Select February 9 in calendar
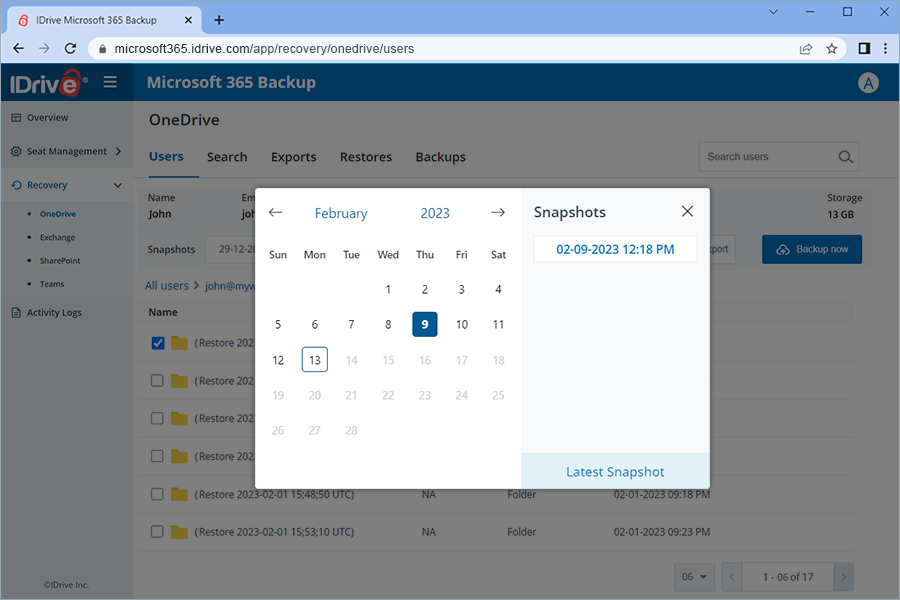 (x=425, y=324)
